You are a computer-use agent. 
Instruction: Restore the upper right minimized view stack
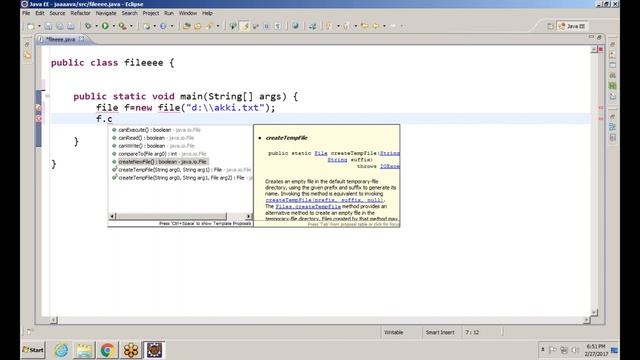coord(612,44)
